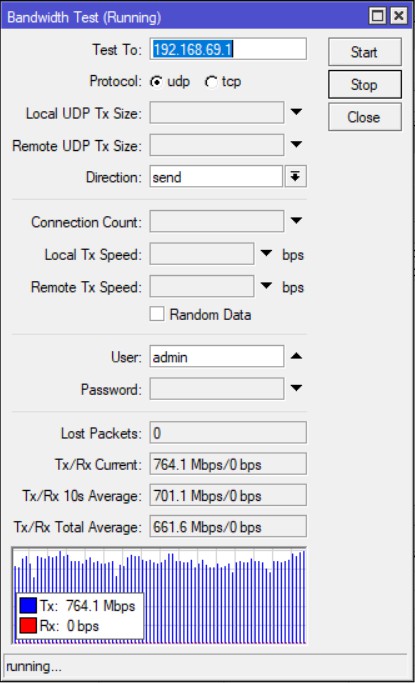The image size is (415, 683).
Task: Expand the Local Tx Speed arrow
Action: point(266,253)
